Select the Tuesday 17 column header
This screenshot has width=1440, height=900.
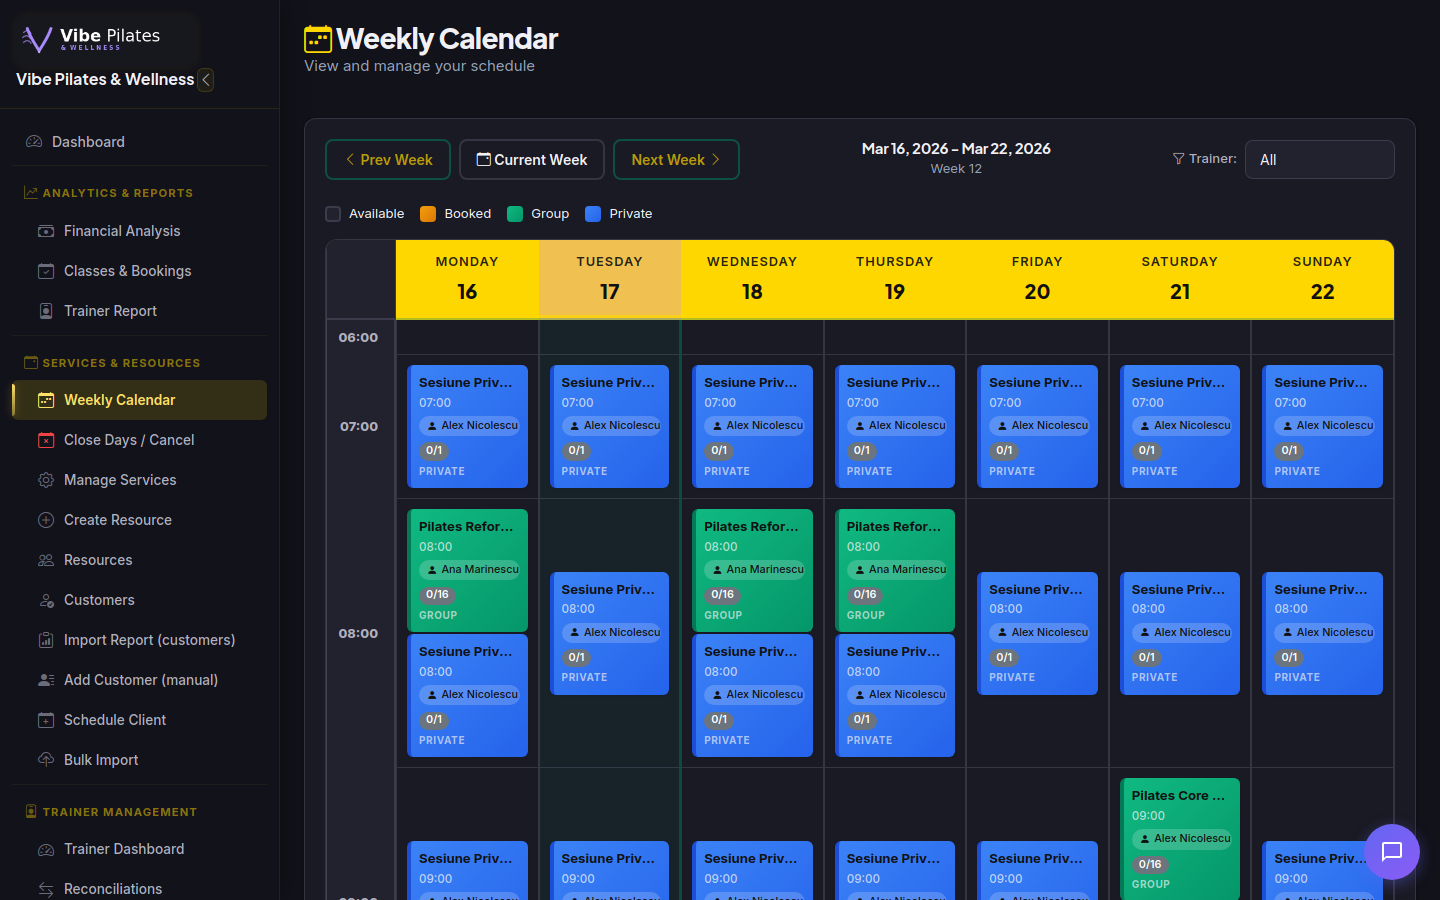[610, 279]
